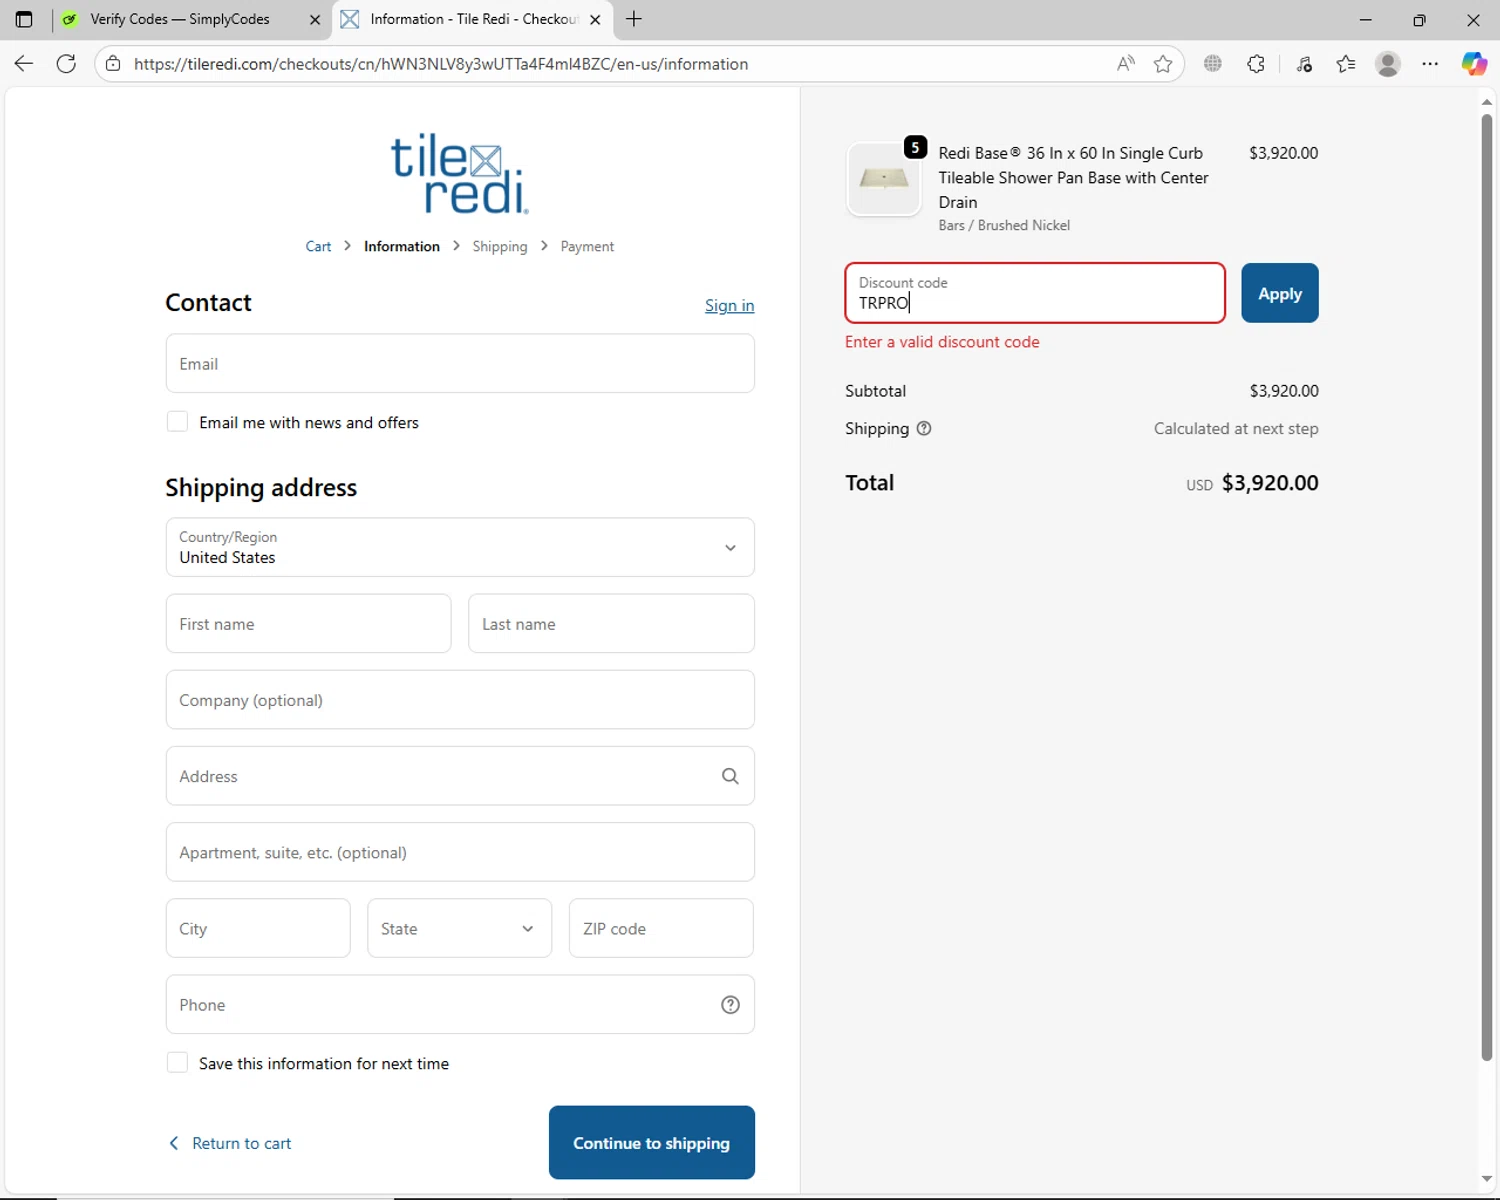
Task: Launch Copilot from the toolbar
Action: (x=1474, y=64)
